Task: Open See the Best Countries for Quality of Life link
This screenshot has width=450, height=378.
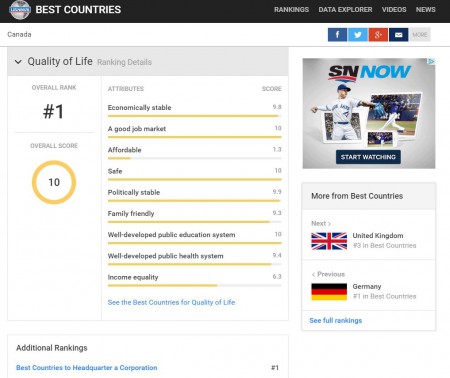Action: tap(171, 302)
